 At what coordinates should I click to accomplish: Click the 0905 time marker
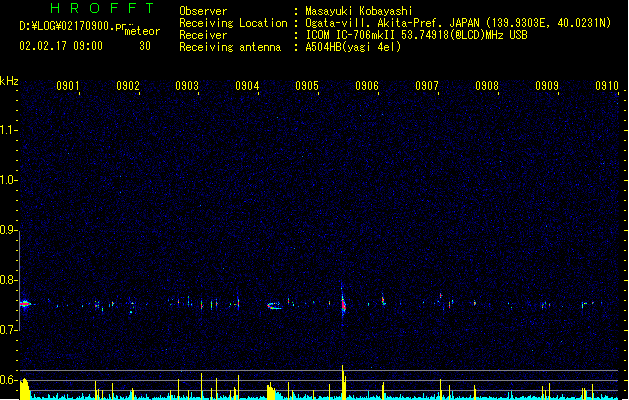coord(307,86)
